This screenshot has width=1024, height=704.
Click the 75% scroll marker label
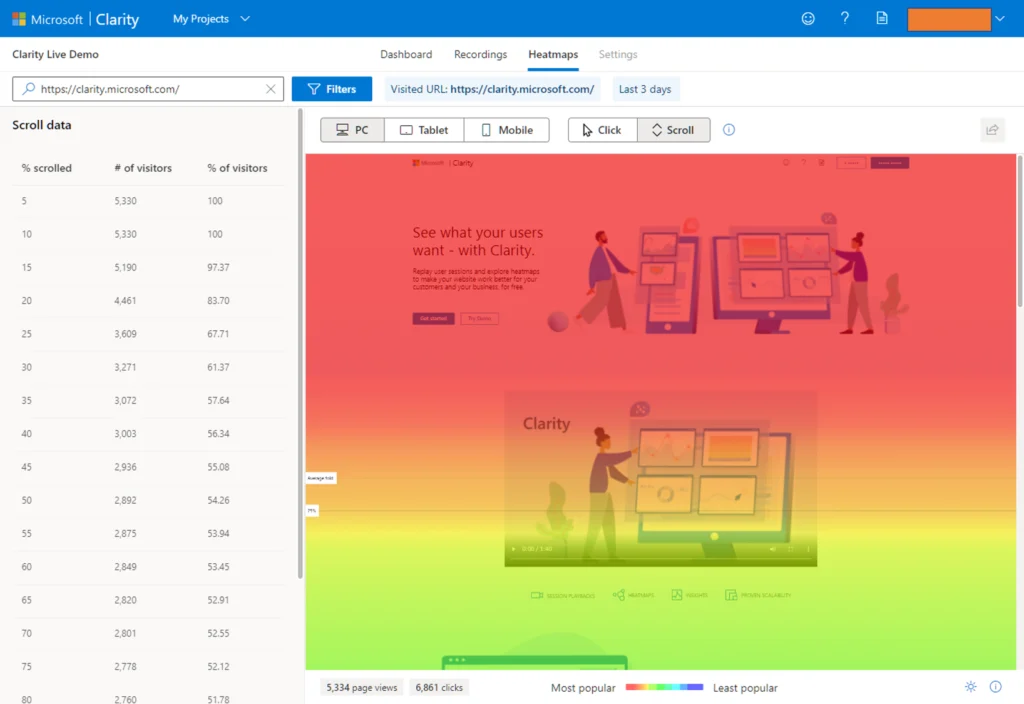pos(312,511)
